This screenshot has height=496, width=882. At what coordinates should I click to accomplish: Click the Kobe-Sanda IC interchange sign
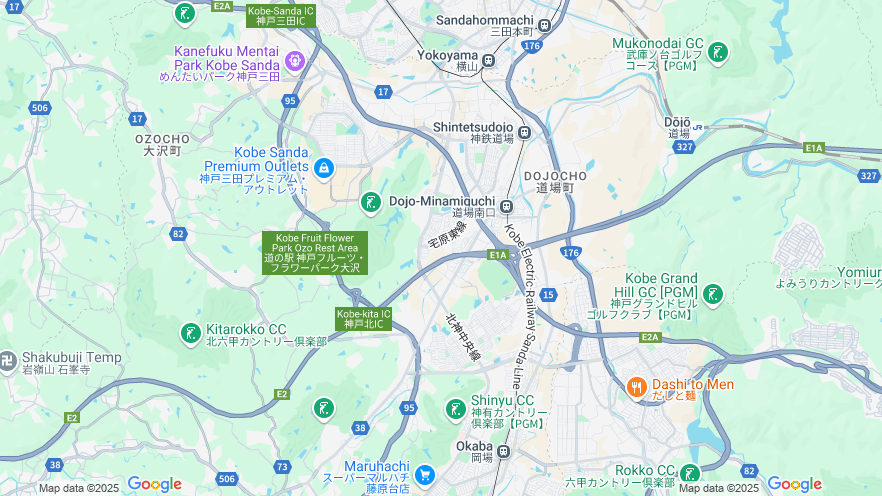tap(281, 16)
